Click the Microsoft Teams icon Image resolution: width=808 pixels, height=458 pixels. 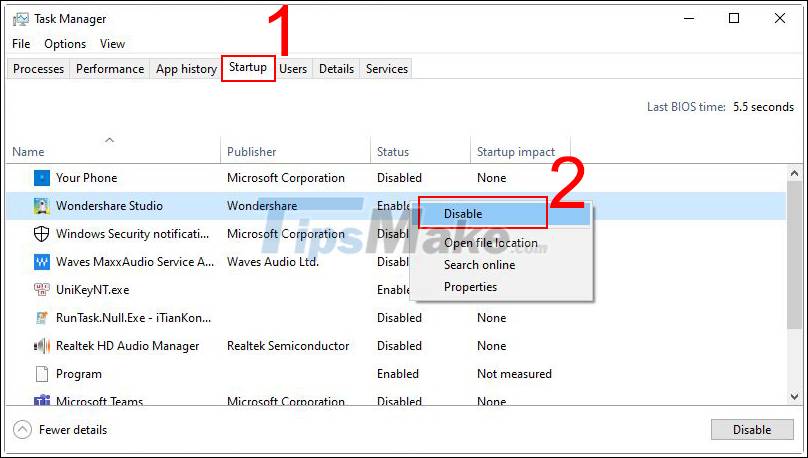[42, 400]
